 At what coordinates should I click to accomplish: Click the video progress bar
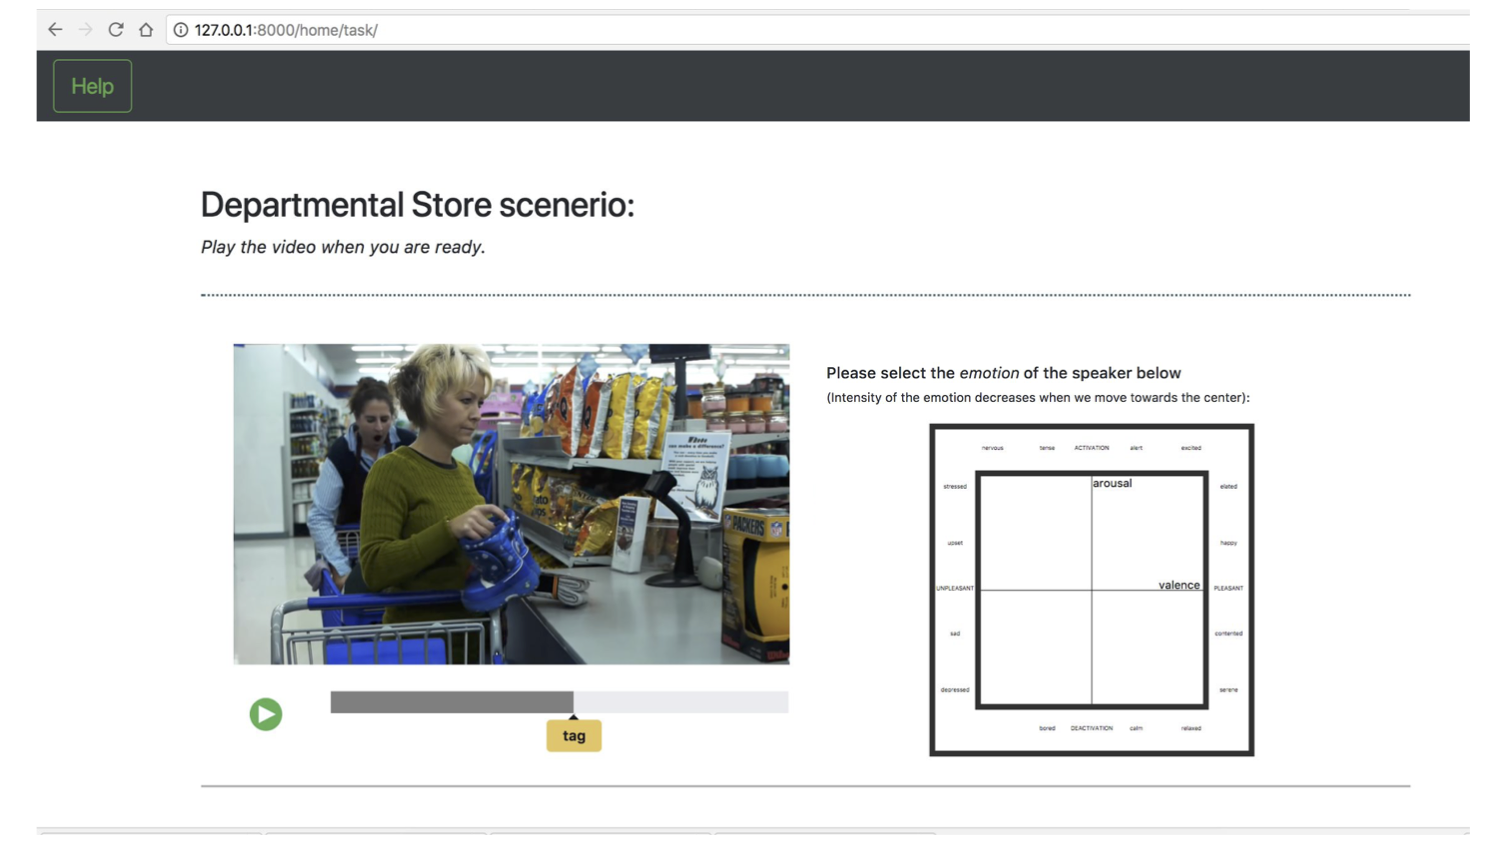[559, 702]
